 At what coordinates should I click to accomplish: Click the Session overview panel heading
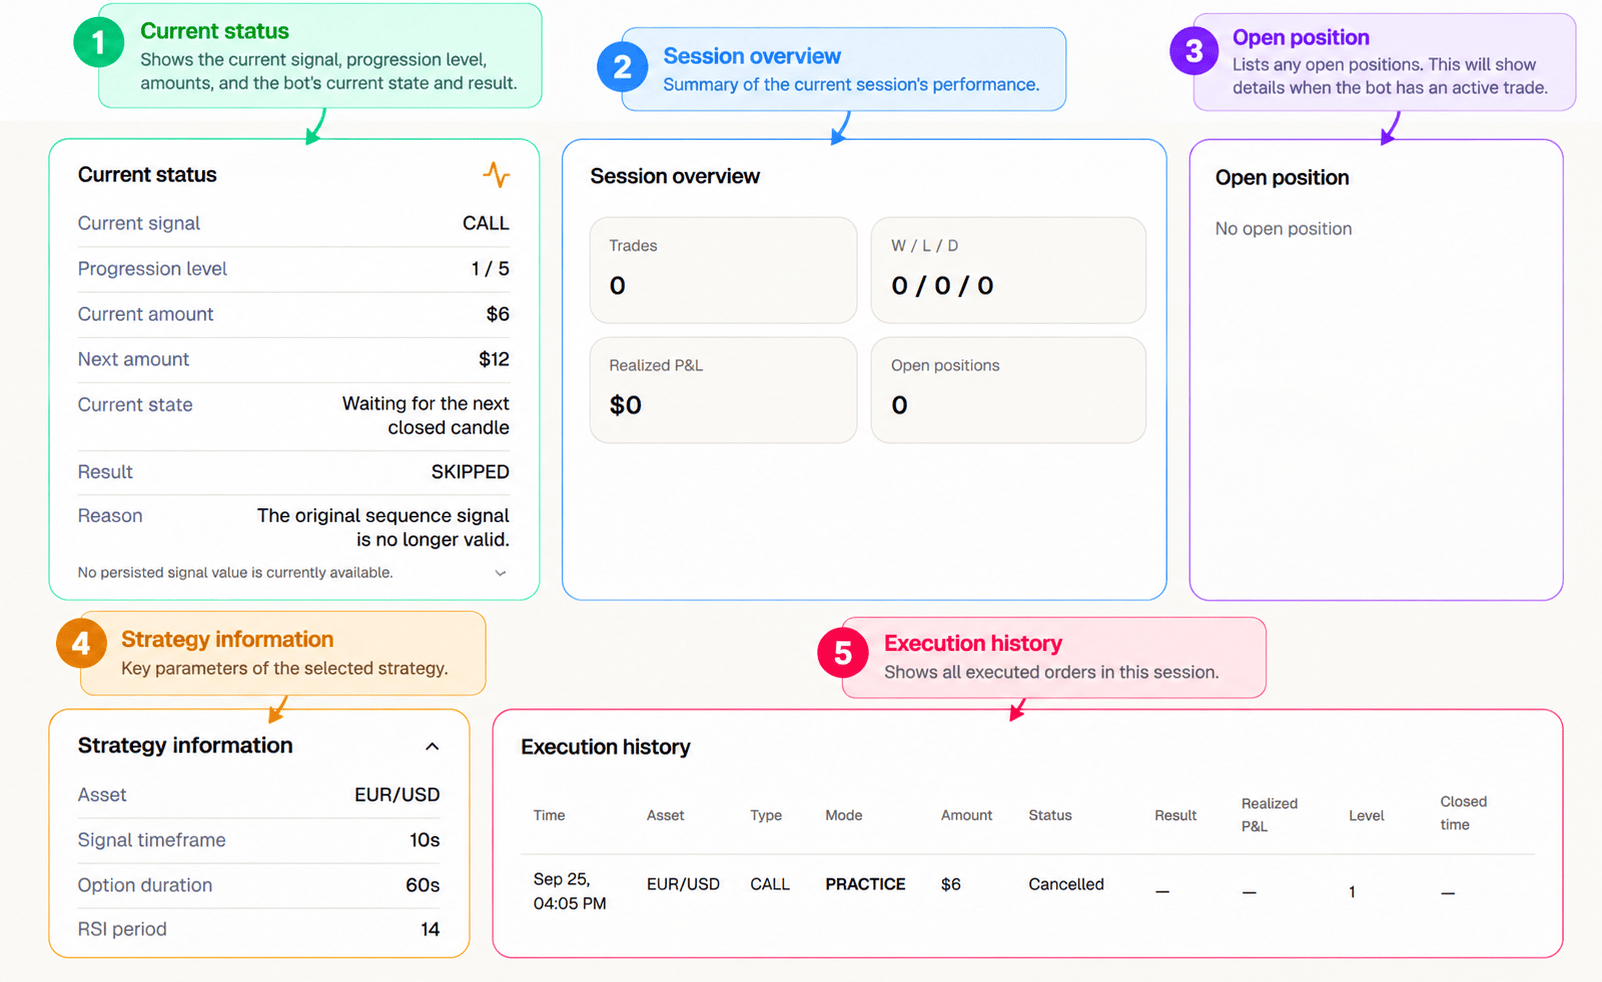click(675, 176)
